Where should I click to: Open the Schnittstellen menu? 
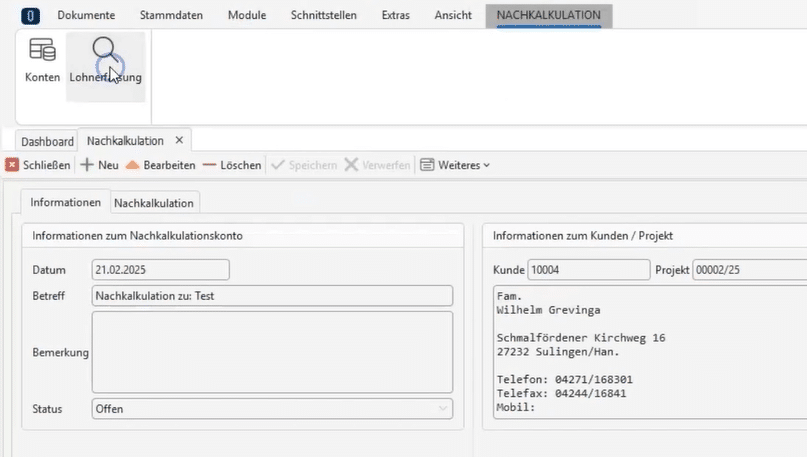(x=324, y=15)
